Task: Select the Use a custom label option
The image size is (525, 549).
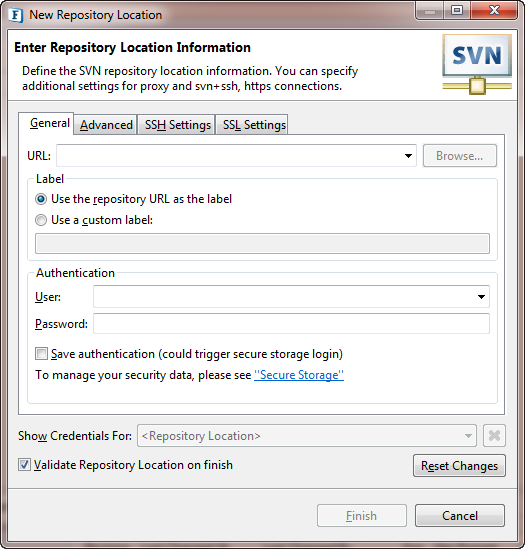Action: 41,220
